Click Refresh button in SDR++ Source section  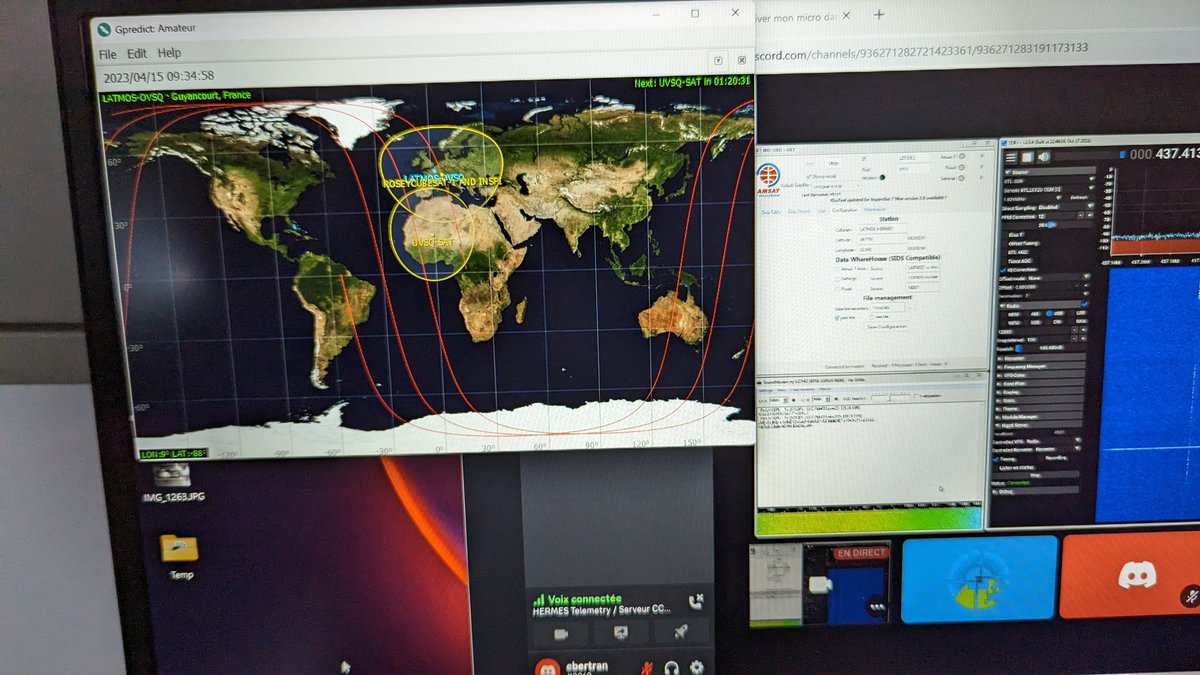click(x=1079, y=197)
